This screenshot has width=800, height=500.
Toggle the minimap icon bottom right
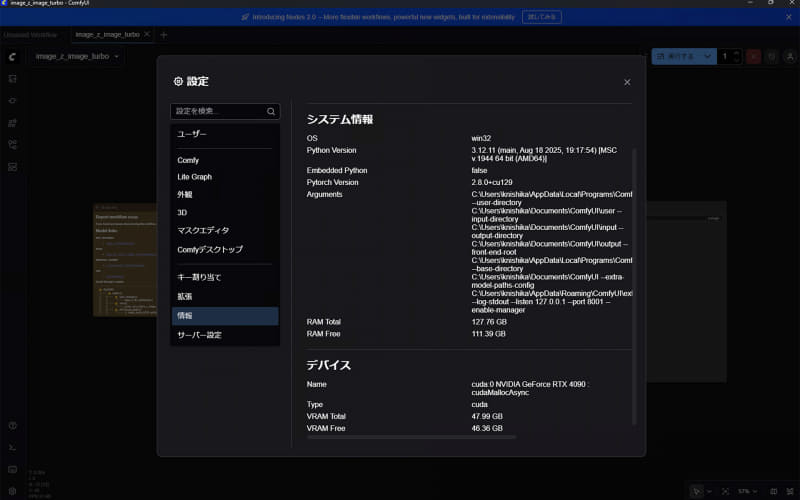point(774,491)
